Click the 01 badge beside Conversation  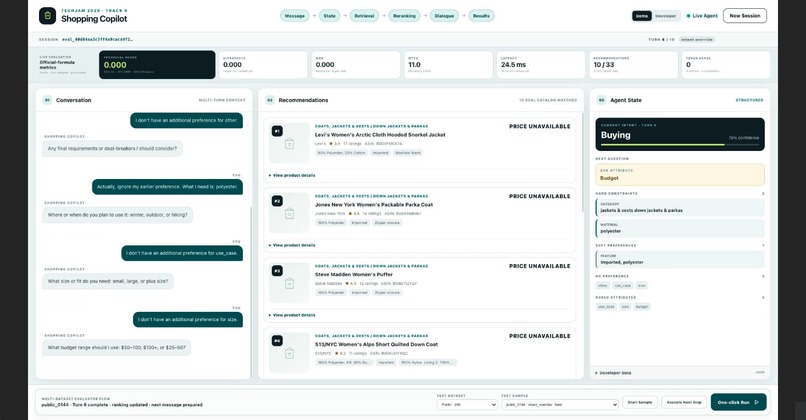[47, 100]
